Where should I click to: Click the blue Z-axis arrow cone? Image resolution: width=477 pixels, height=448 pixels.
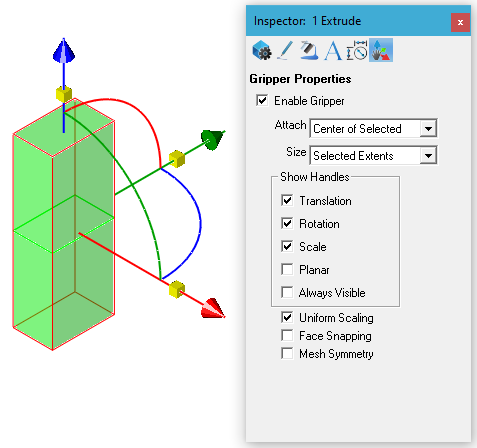point(64,51)
